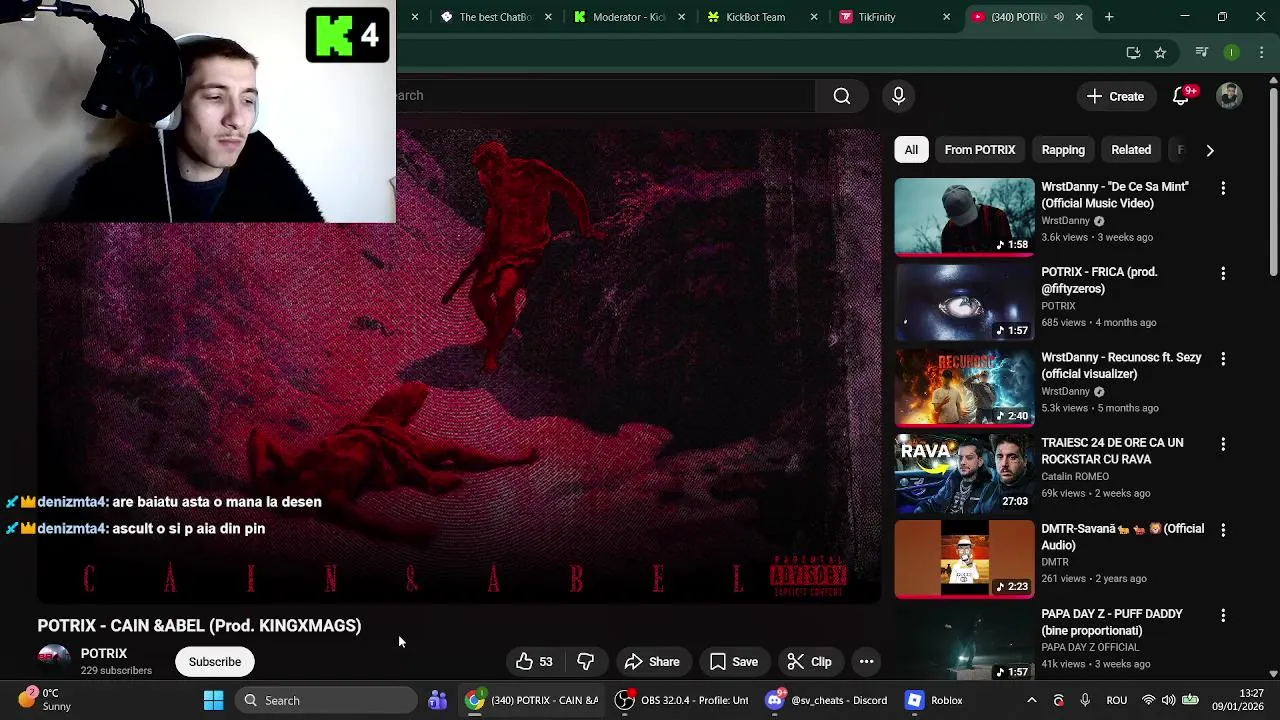Open WrstDanny Recunosc ft. Sezy thumbnail
1280x720 pixels.
click(964, 388)
